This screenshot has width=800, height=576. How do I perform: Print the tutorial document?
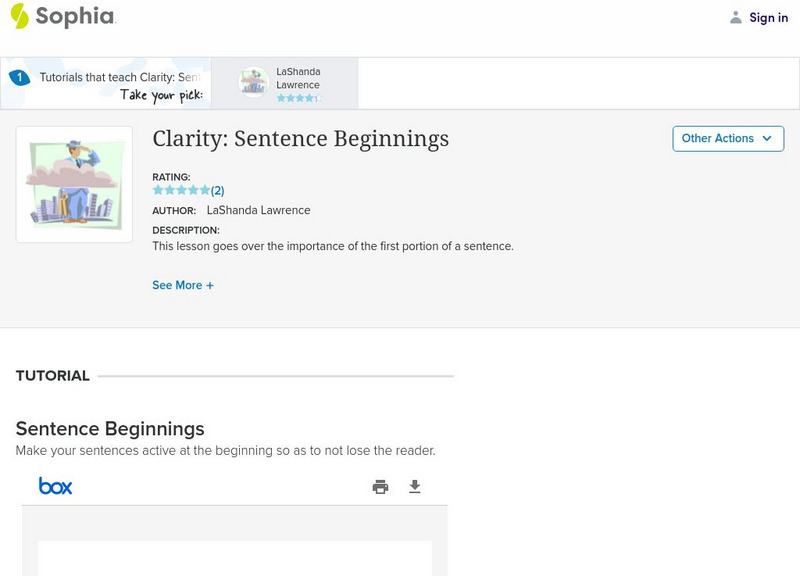coord(380,487)
